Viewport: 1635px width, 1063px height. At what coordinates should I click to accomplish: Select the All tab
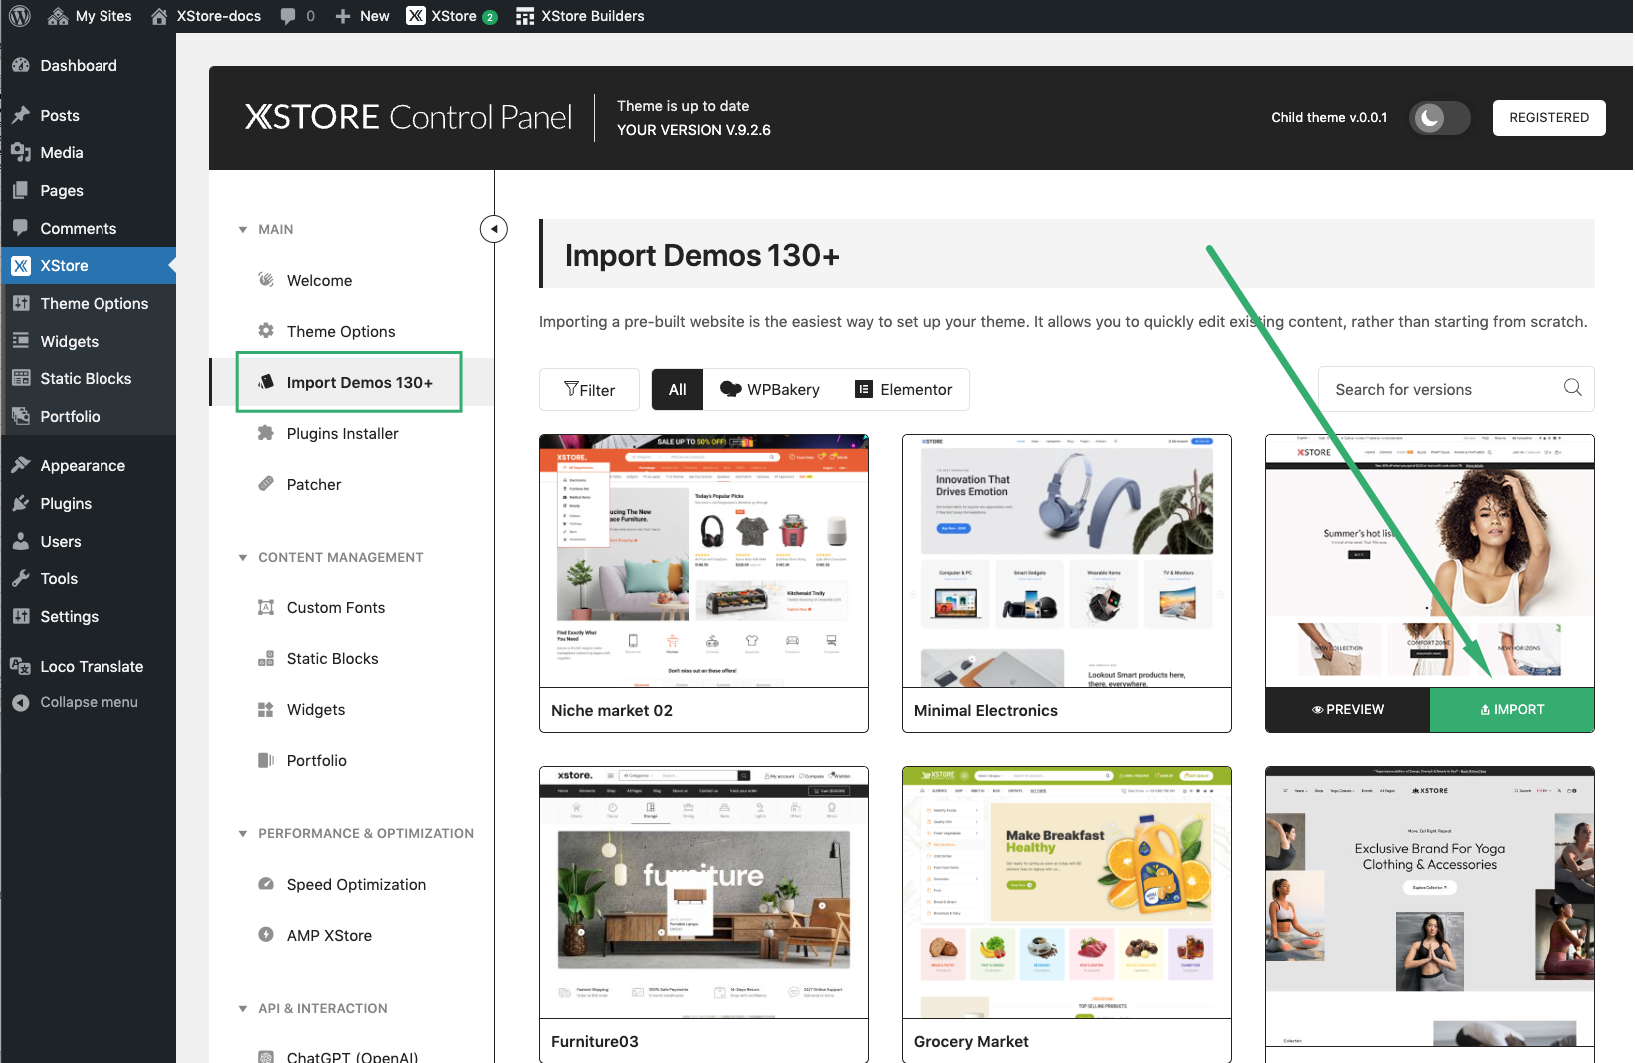point(677,390)
